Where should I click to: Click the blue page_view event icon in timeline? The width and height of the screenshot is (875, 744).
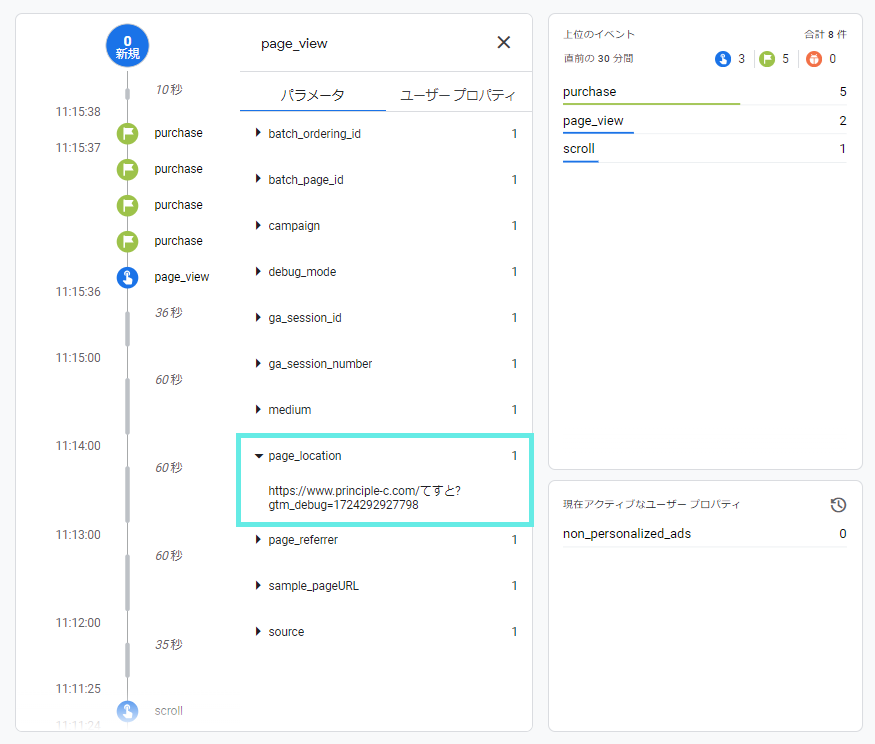click(x=127, y=277)
